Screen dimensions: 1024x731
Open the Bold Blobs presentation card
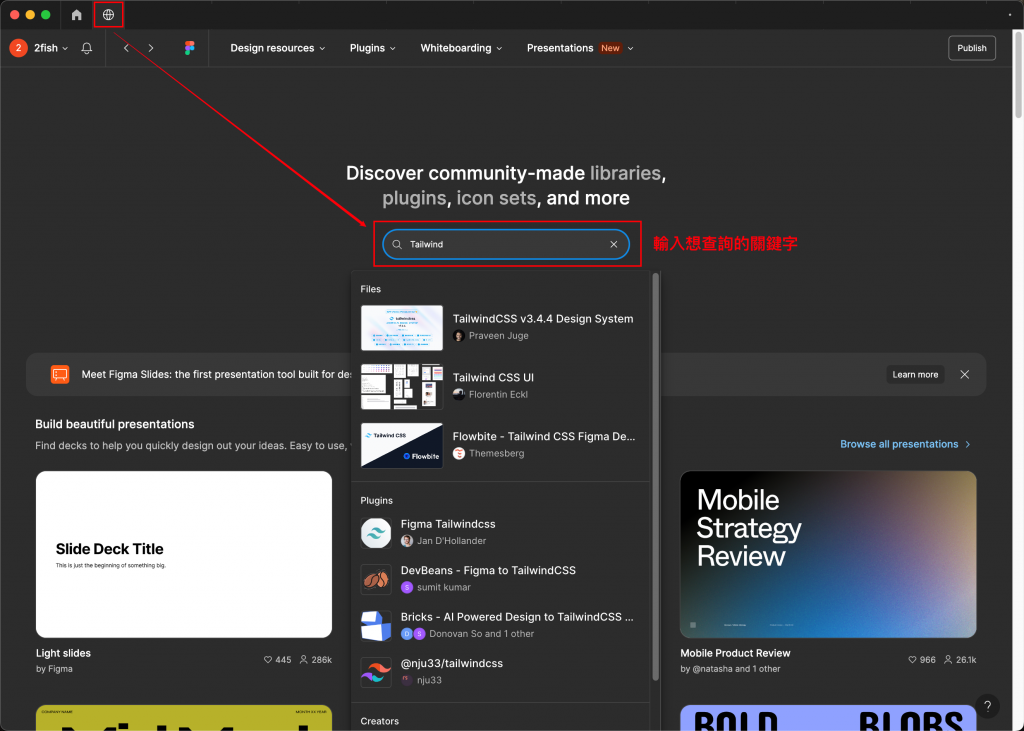tap(828, 718)
